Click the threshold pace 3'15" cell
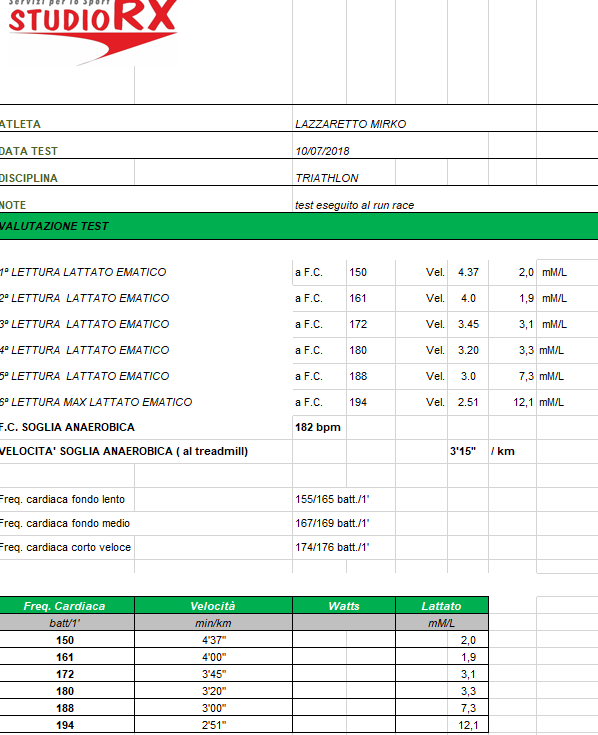 [463, 451]
